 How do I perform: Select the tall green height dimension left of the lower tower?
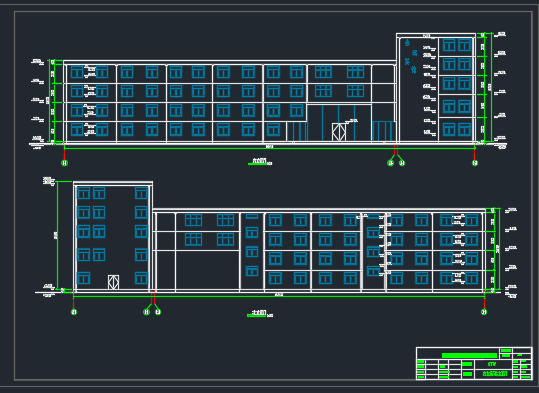pos(57,236)
